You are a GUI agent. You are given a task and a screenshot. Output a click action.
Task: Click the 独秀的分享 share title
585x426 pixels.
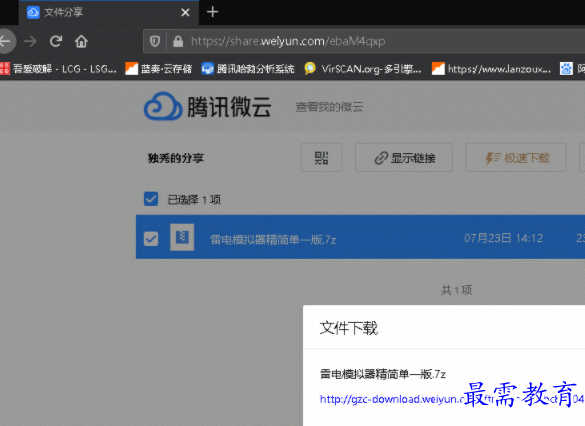pyautogui.click(x=176, y=158)
